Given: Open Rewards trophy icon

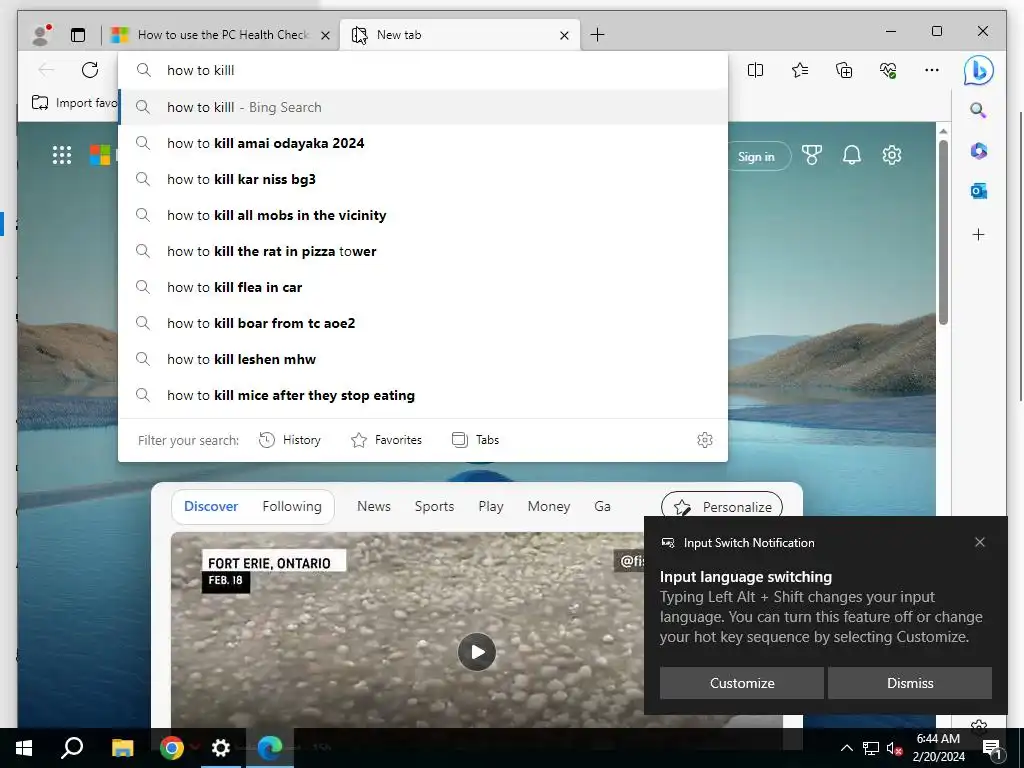Looking at the screenshot, I should coord(812,155).
